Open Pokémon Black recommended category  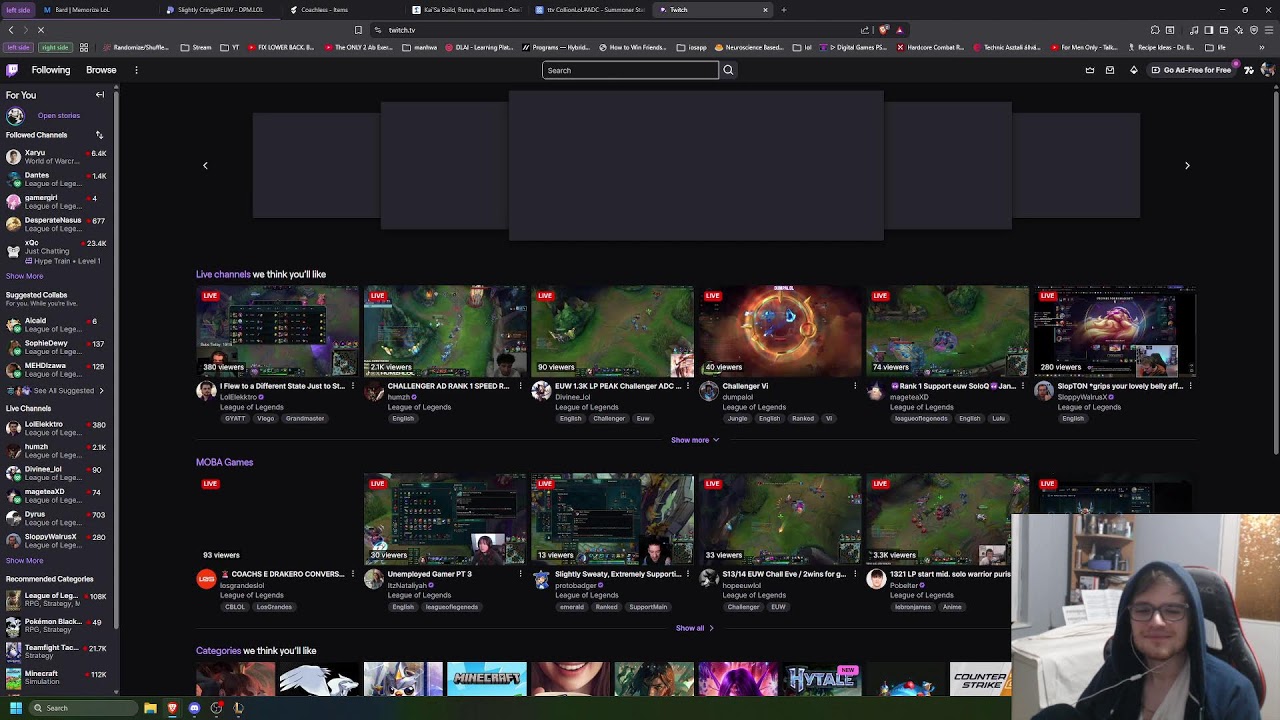tap(57, 625)
